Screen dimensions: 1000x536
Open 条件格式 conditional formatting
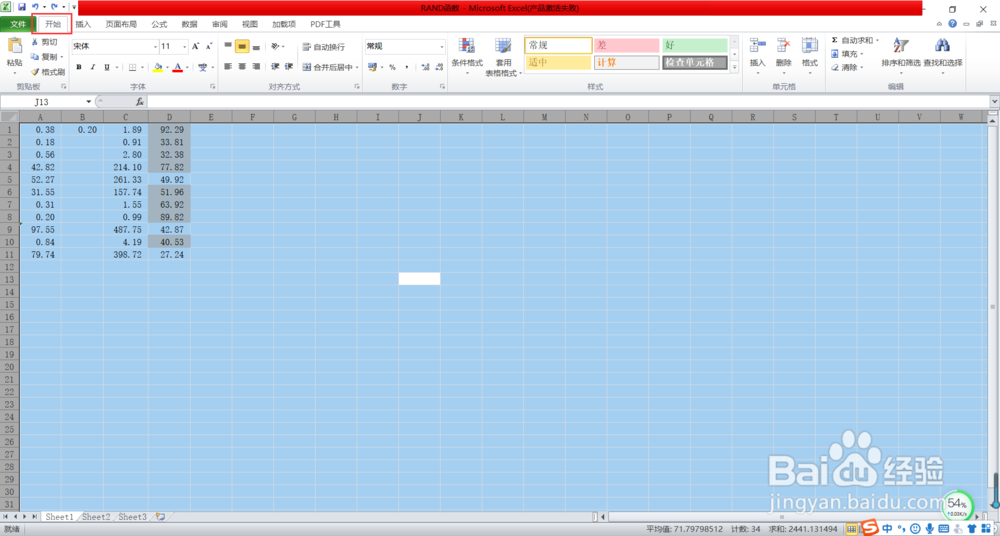pos(467,57)
